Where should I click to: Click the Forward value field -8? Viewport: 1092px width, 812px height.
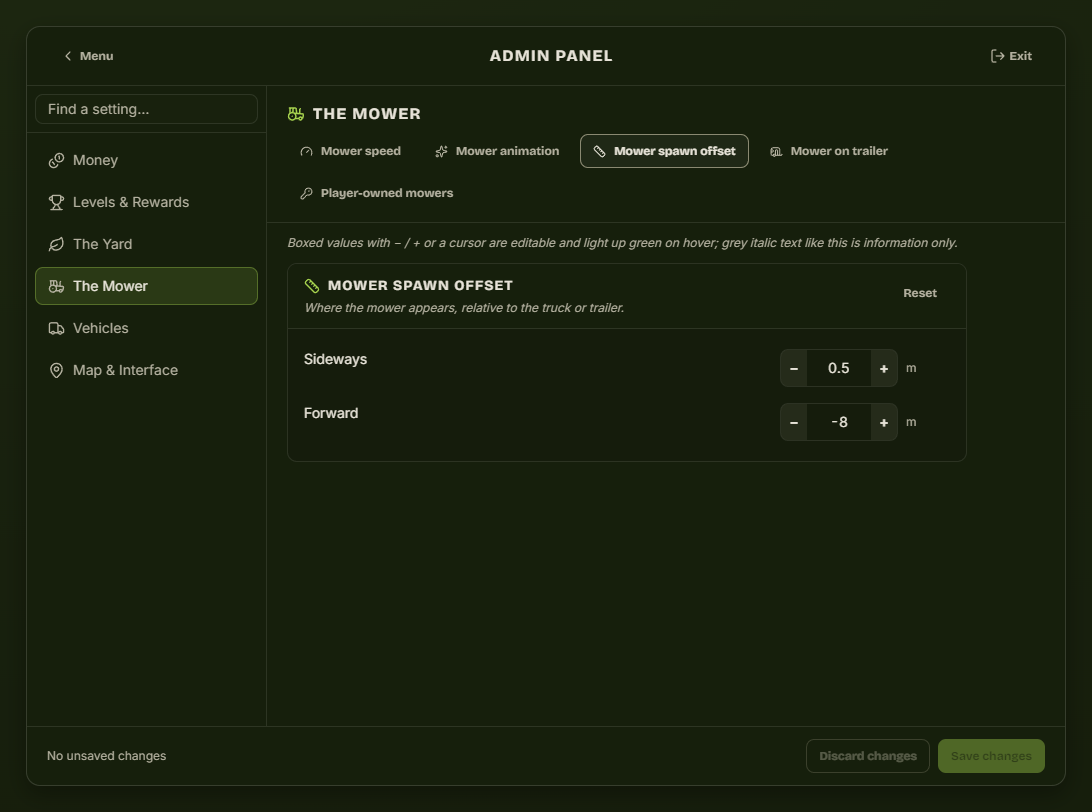point(838,422)
